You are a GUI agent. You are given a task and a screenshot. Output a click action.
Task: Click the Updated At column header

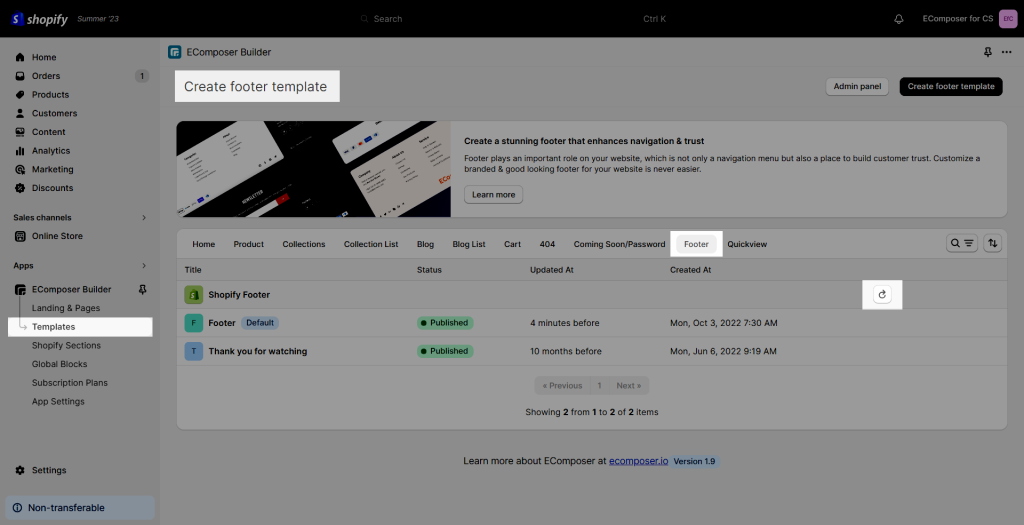click(x=552, y=270)
